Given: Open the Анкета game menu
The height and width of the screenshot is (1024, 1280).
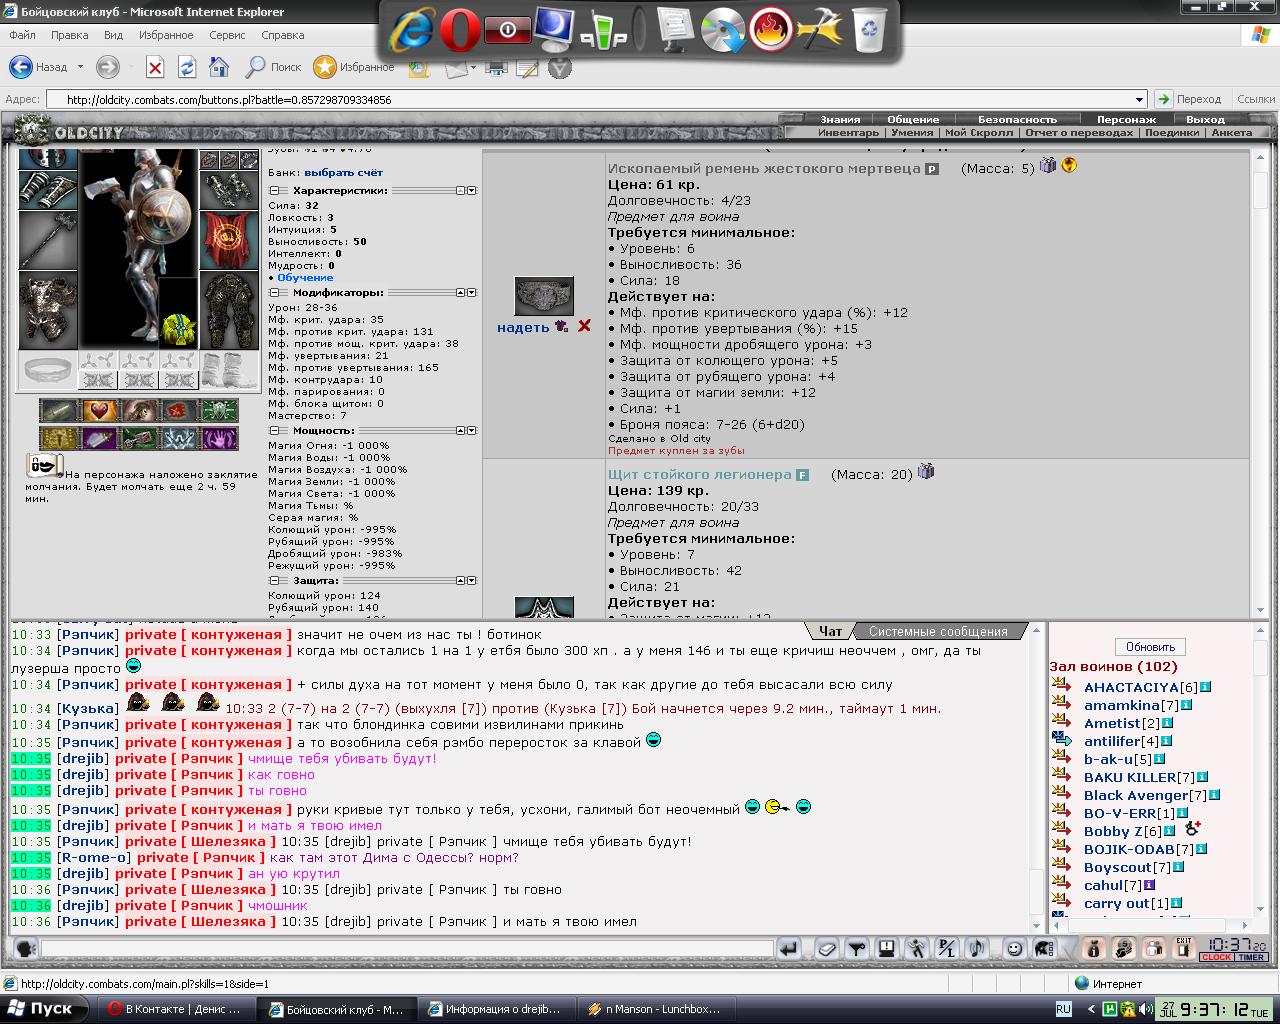Looking at the screenshot, I should 1232,132.
